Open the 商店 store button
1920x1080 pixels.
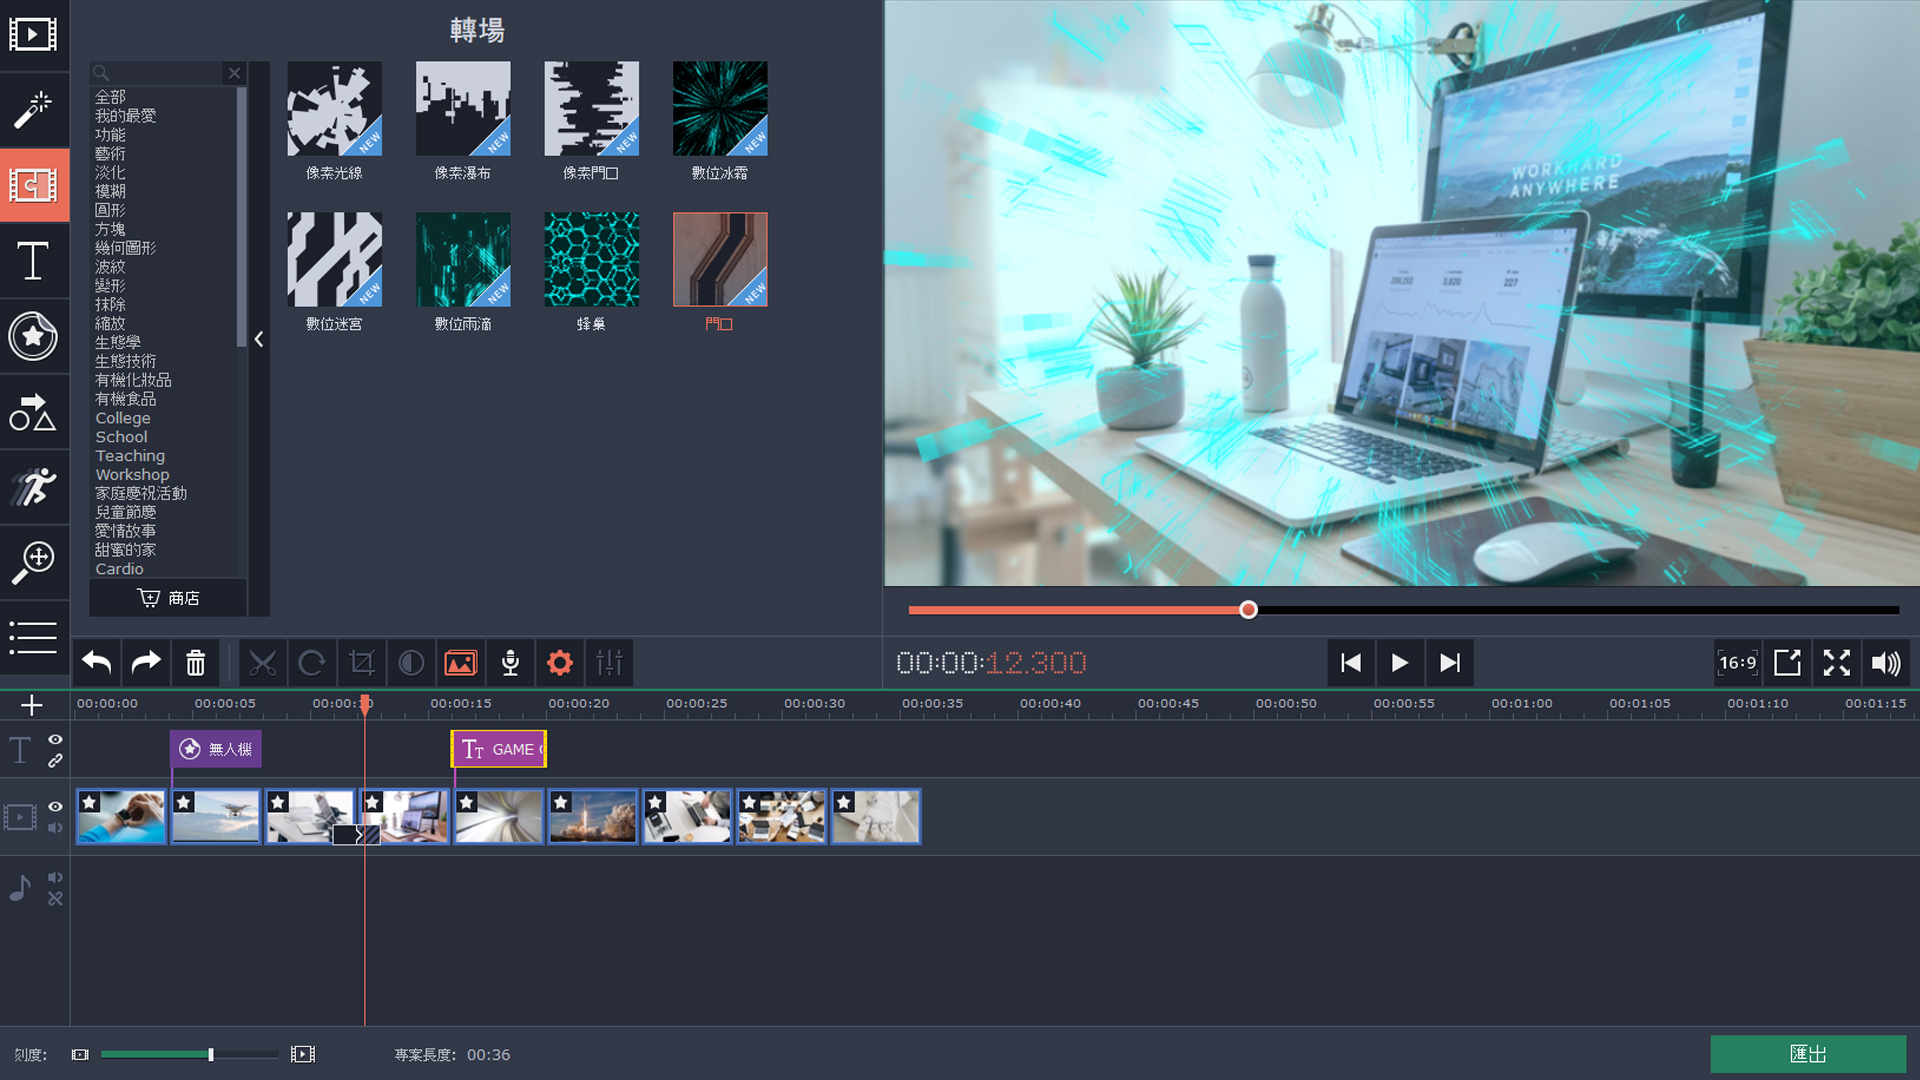click(x=168, y=598)
